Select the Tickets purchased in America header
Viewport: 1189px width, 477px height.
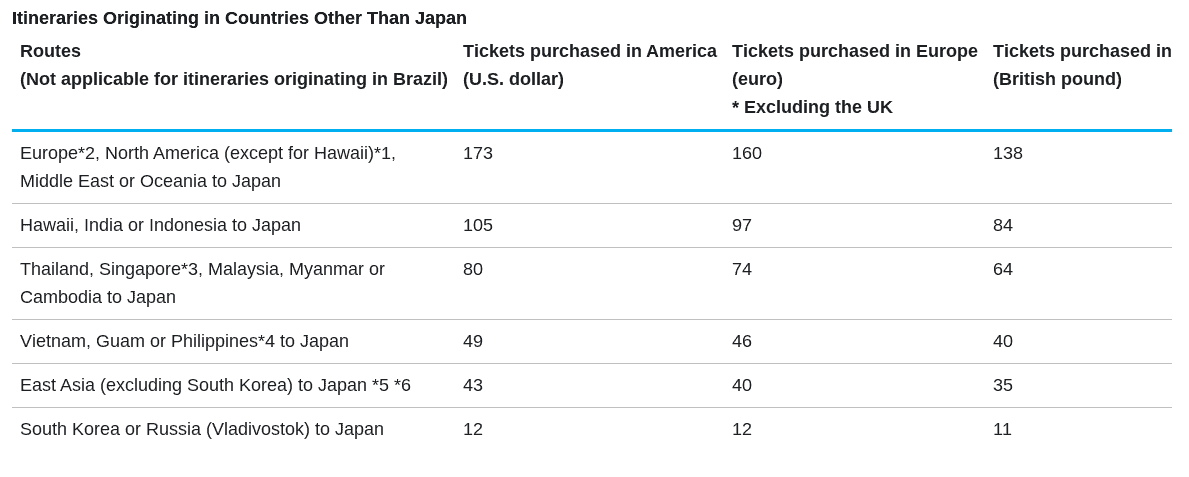point(589,51)
